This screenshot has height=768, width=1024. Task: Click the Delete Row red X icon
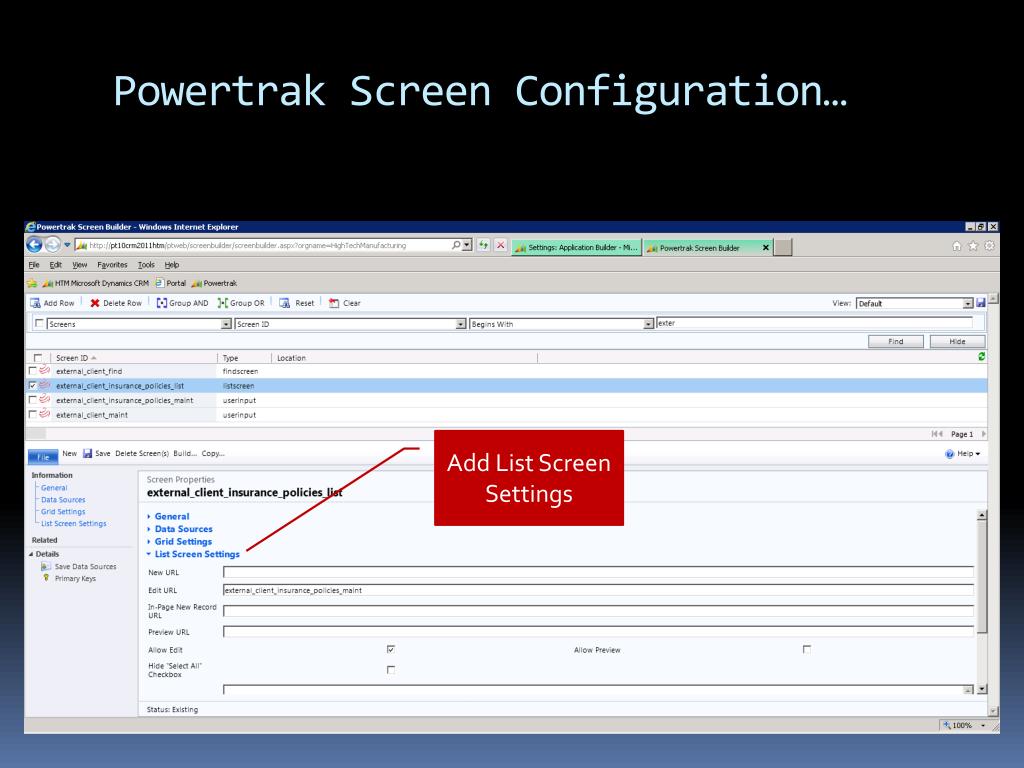click(x=95, y=303)
